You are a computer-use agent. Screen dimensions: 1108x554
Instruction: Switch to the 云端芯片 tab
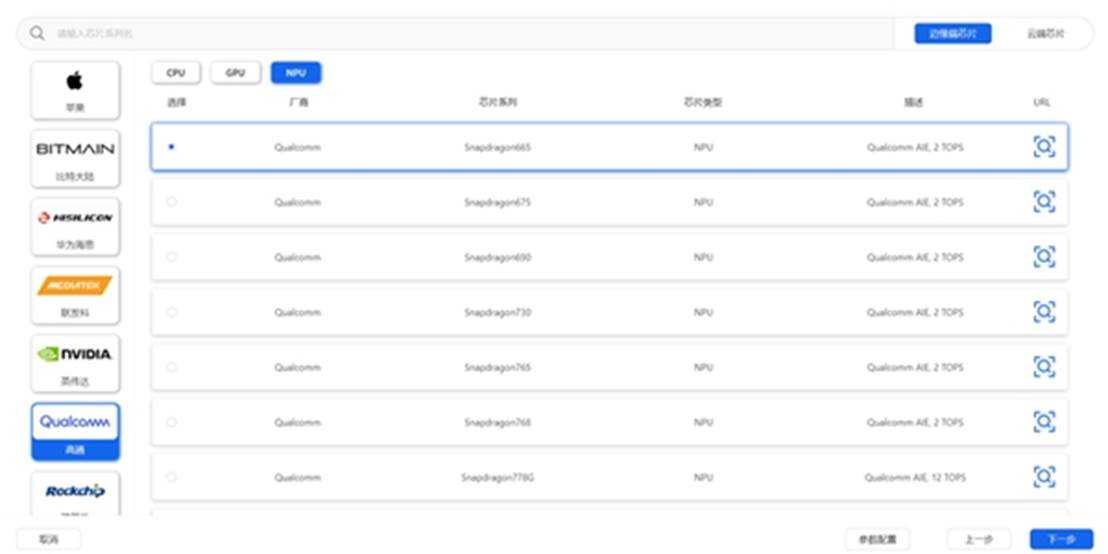pyautogui.click(x=1045, y=33)
